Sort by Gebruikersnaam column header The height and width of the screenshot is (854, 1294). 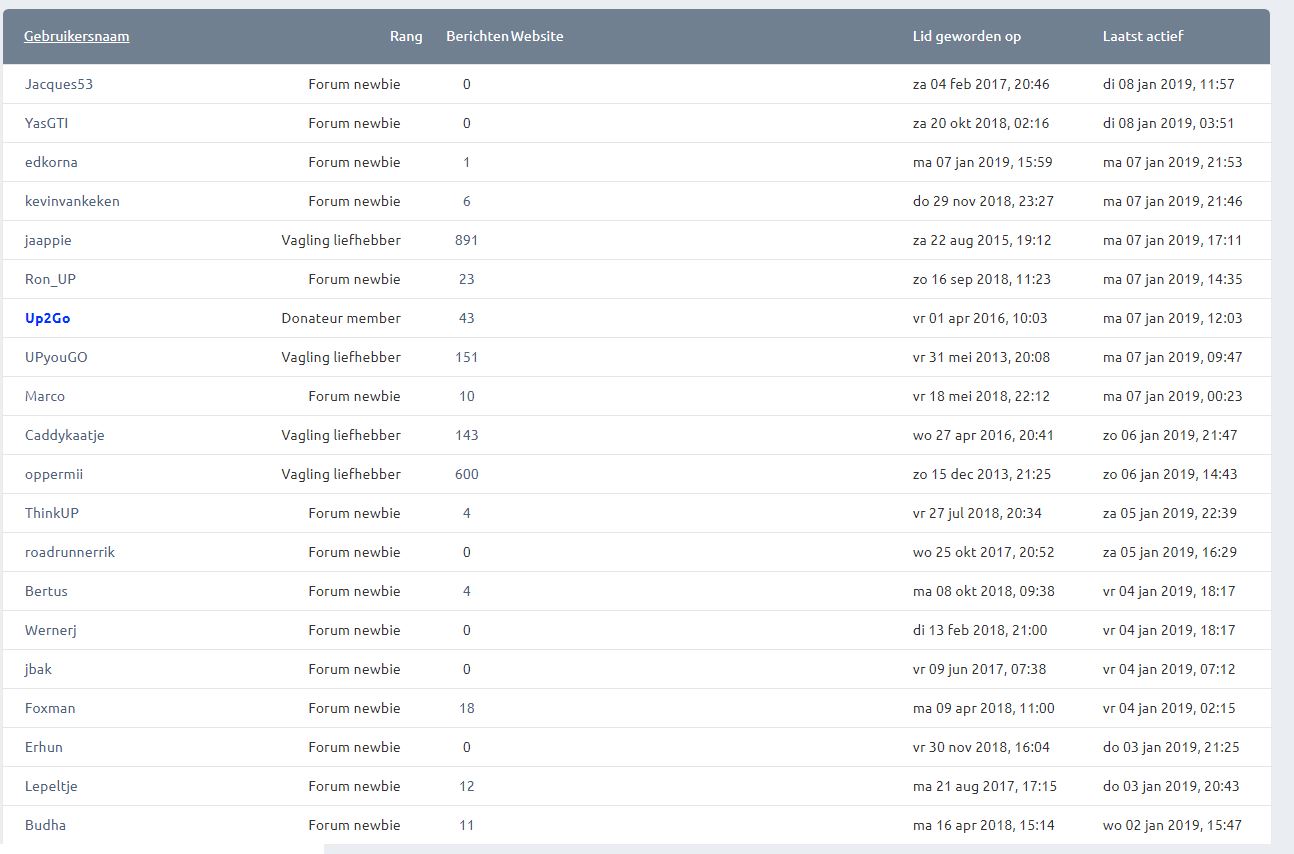click(x=77, y=36)
